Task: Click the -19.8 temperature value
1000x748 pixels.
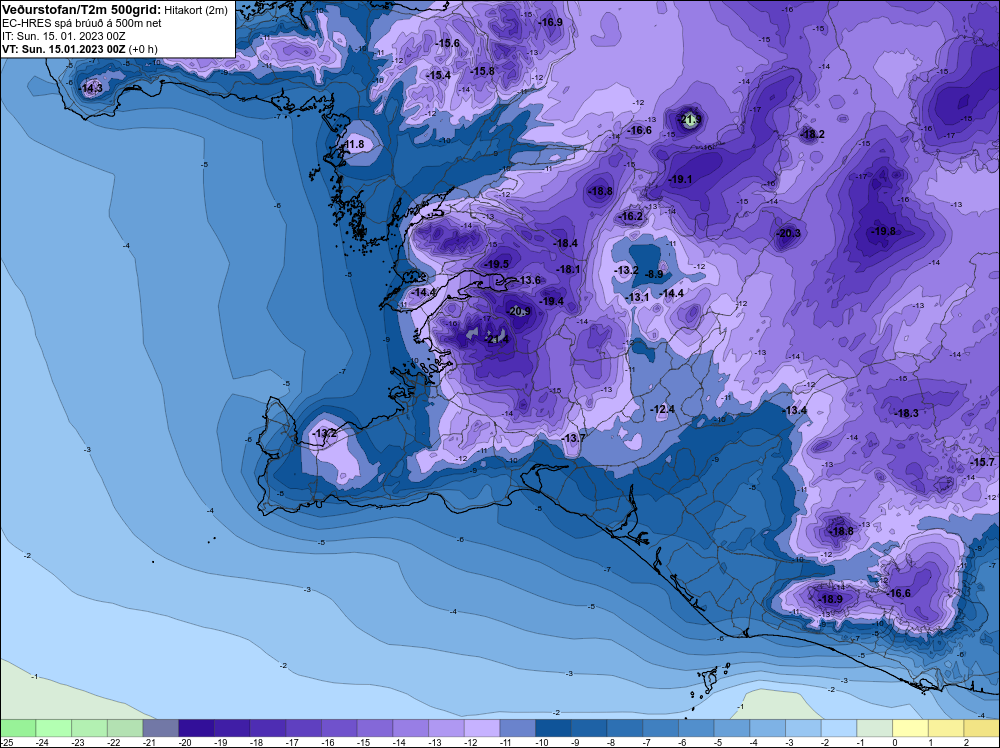Action: pos(883,231)
